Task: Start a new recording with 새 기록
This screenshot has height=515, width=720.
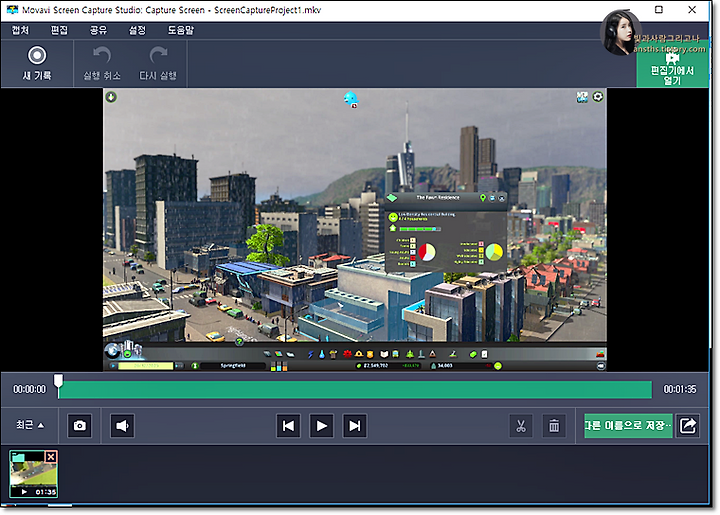Action: coord(37,63)
